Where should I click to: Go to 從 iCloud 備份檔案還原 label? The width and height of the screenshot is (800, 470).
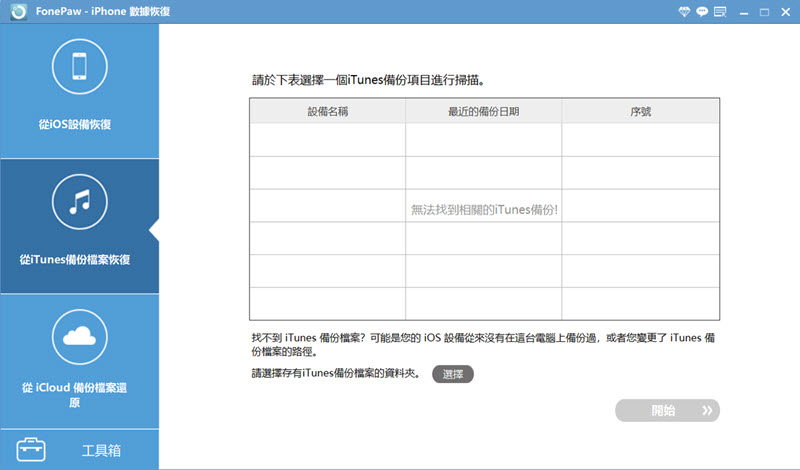[79, 393]
